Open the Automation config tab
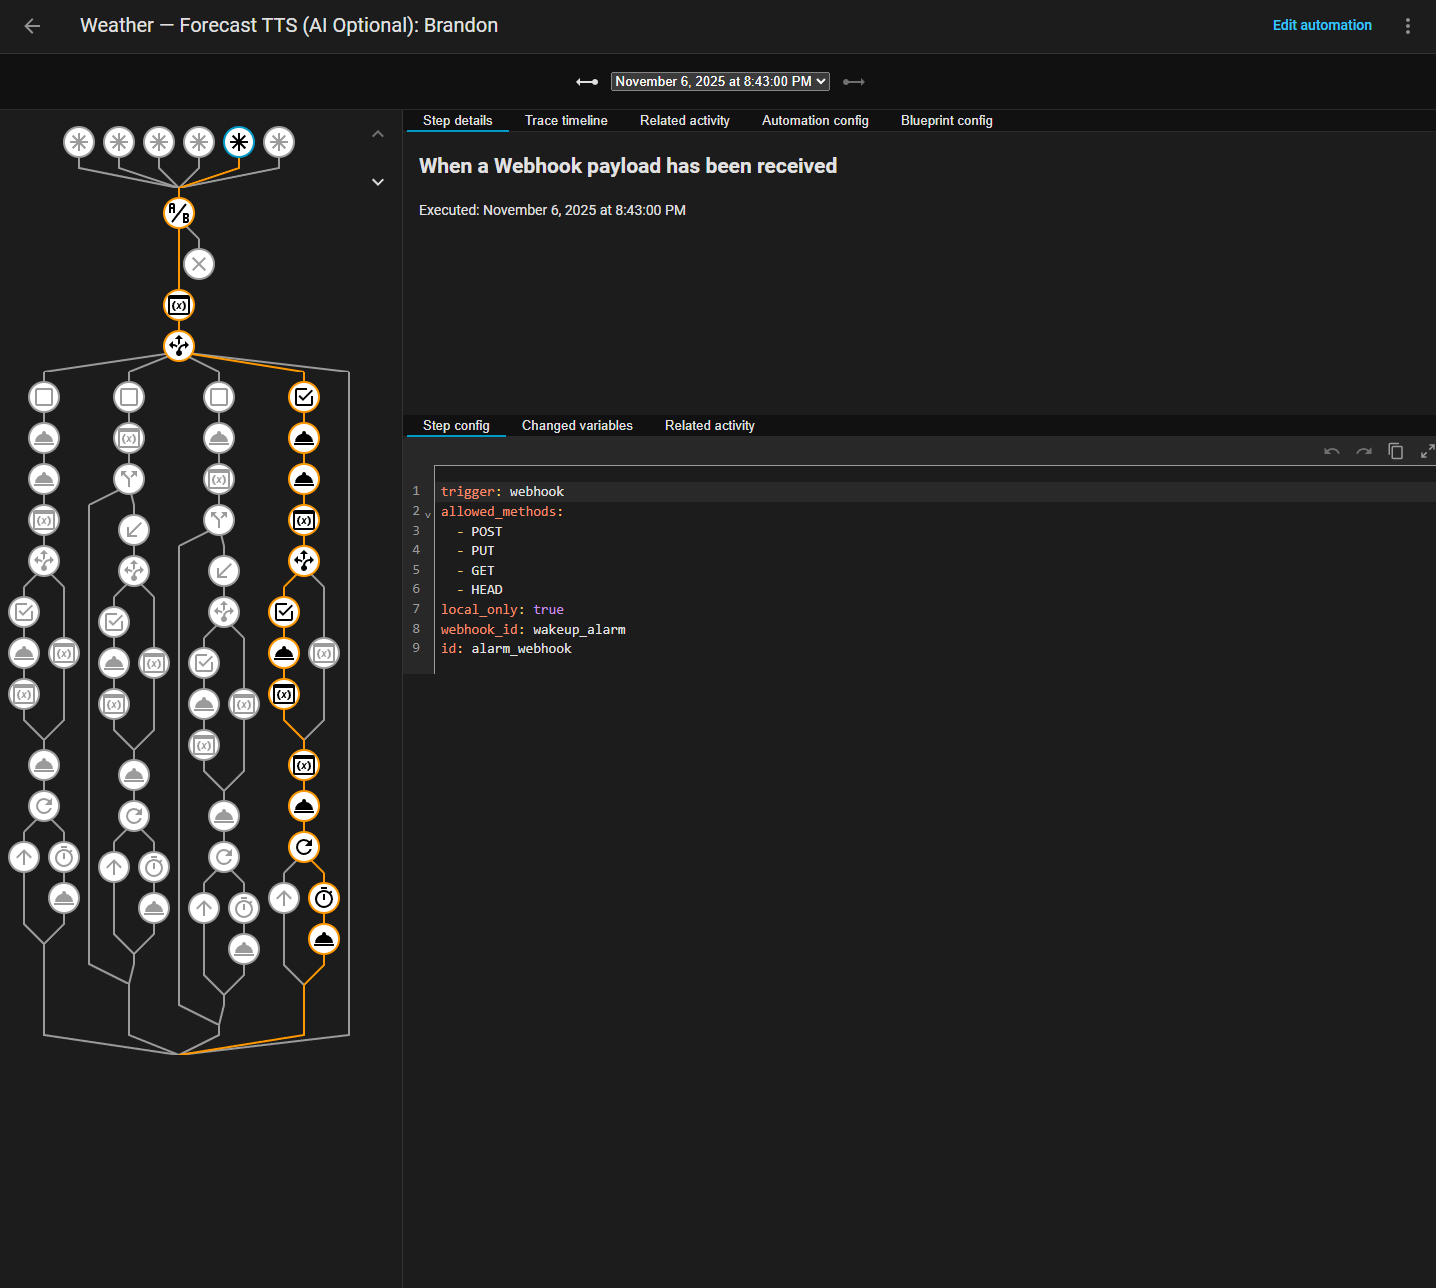The image size is (1436, 1288). click(815, 121)
